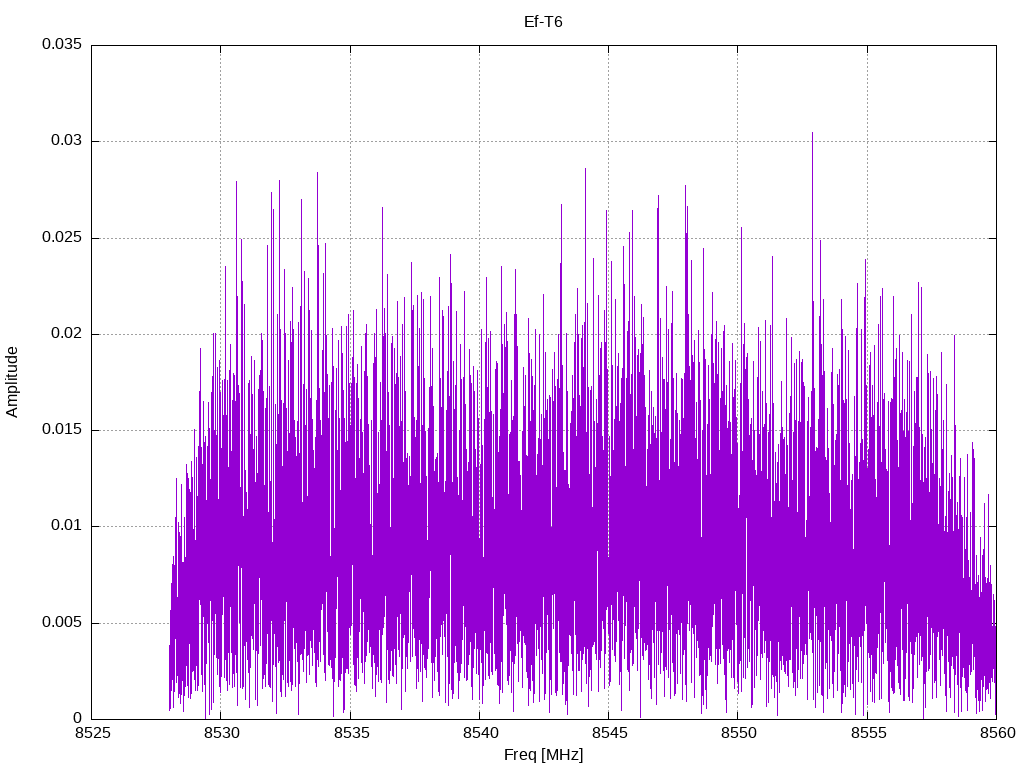
Task: Click the x-axis tick label 8525
Action: point(92,733)
